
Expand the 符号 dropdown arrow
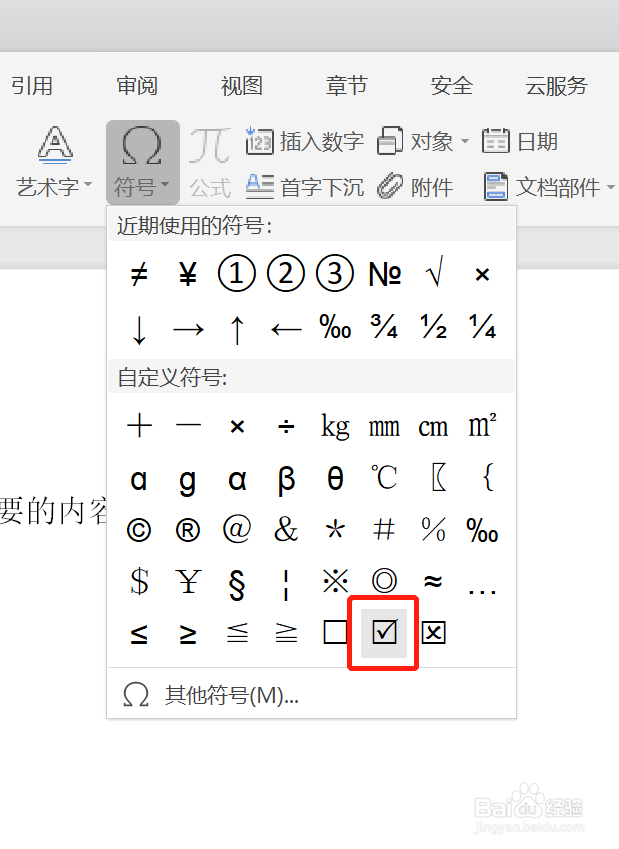165,185
